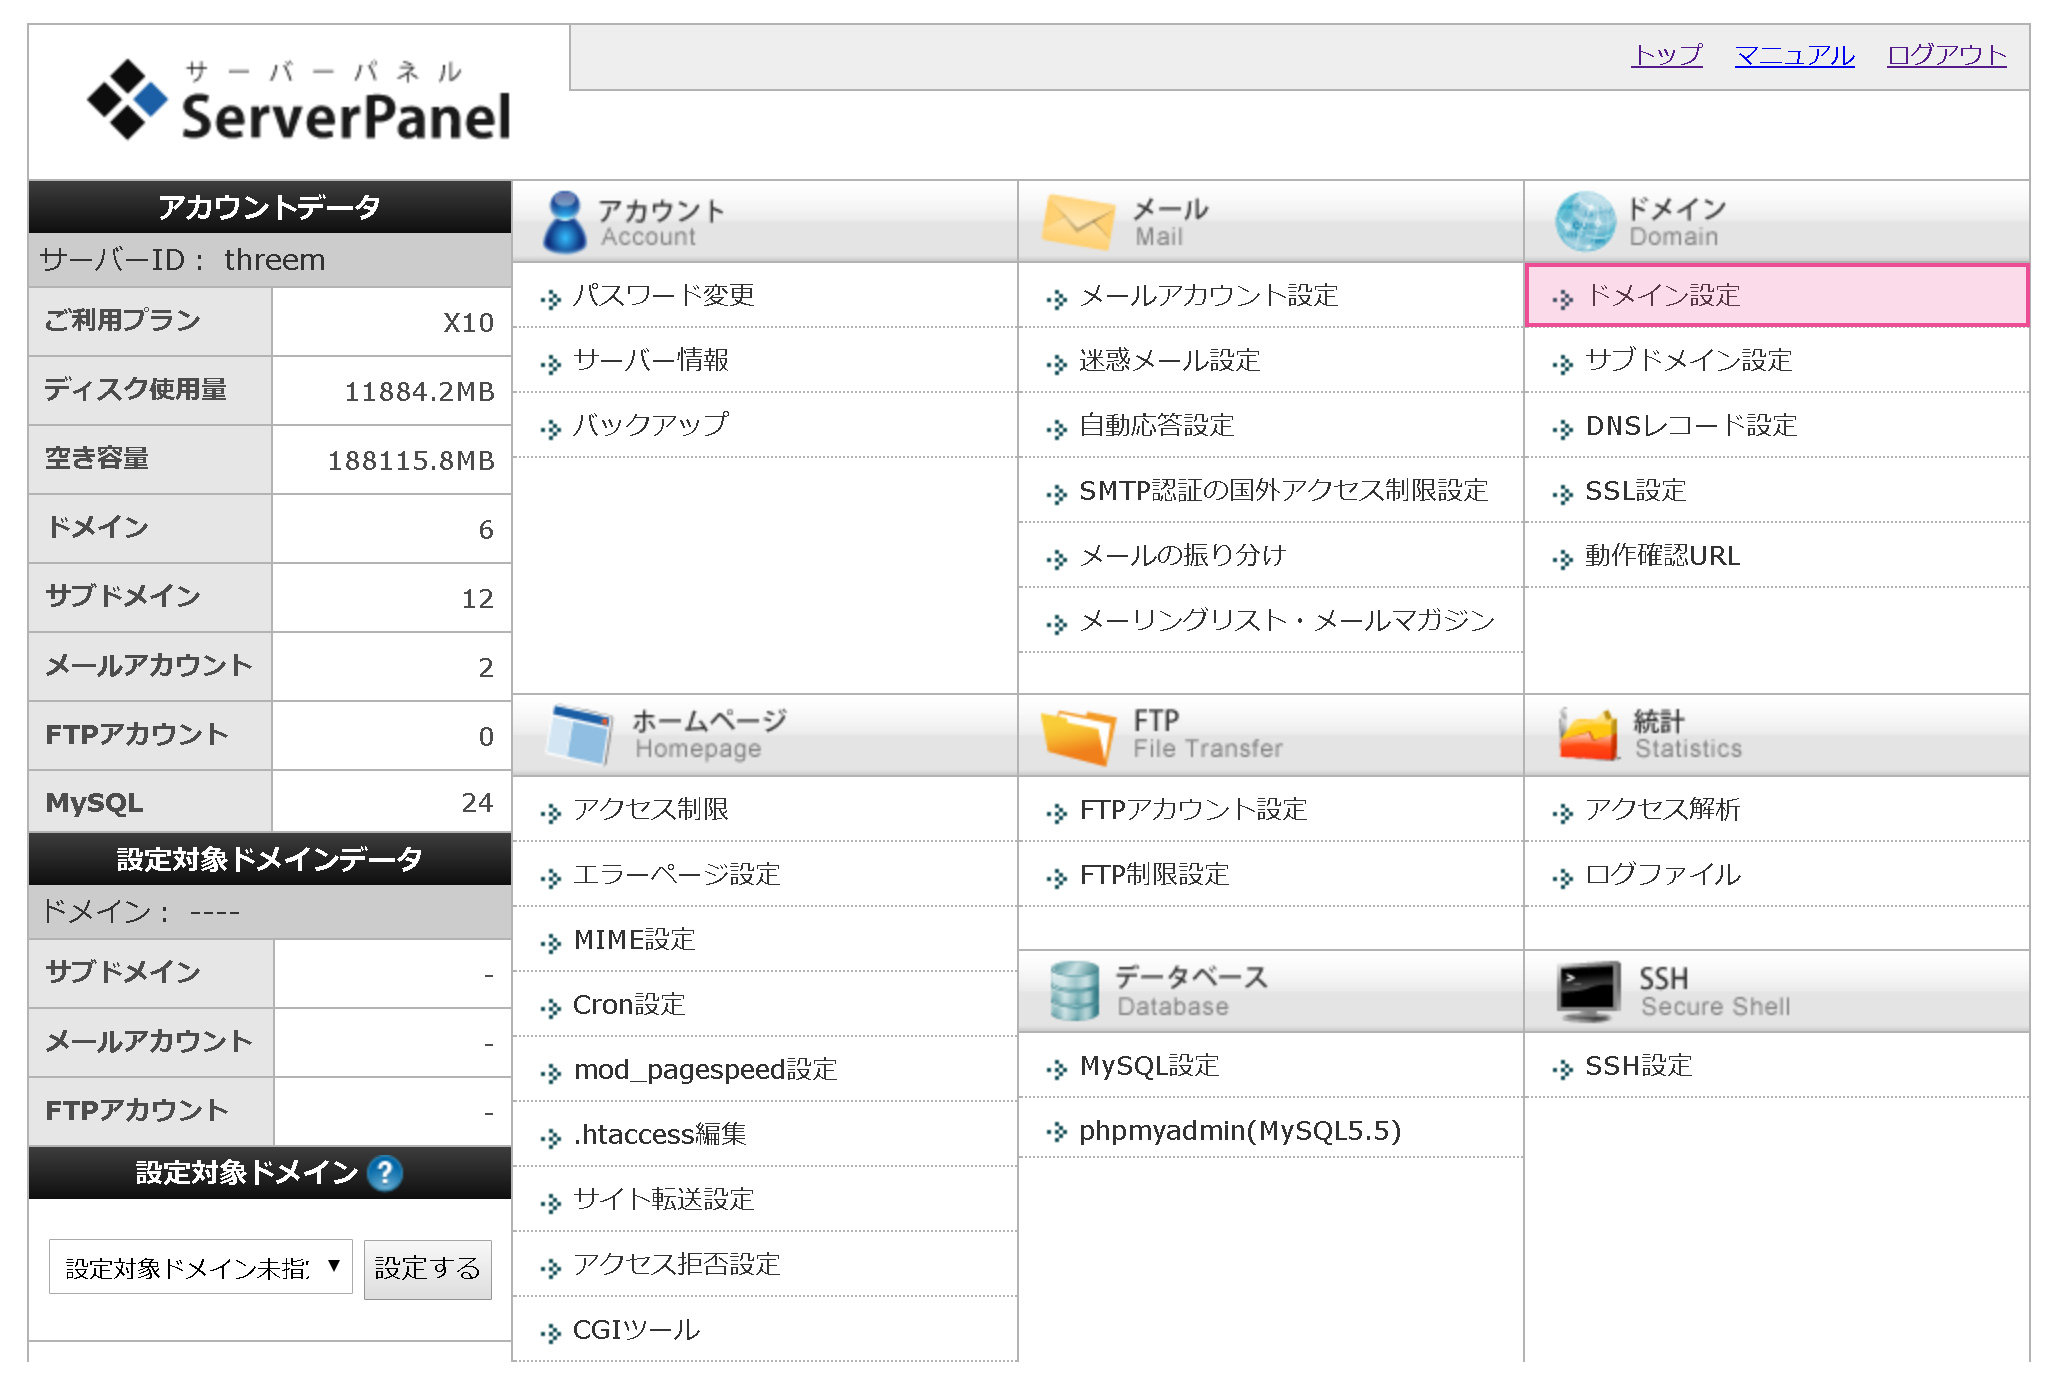Screen dimensions: 2060x1394
Task: Click the FTP orange folder icon
Action: point(1077,737)
